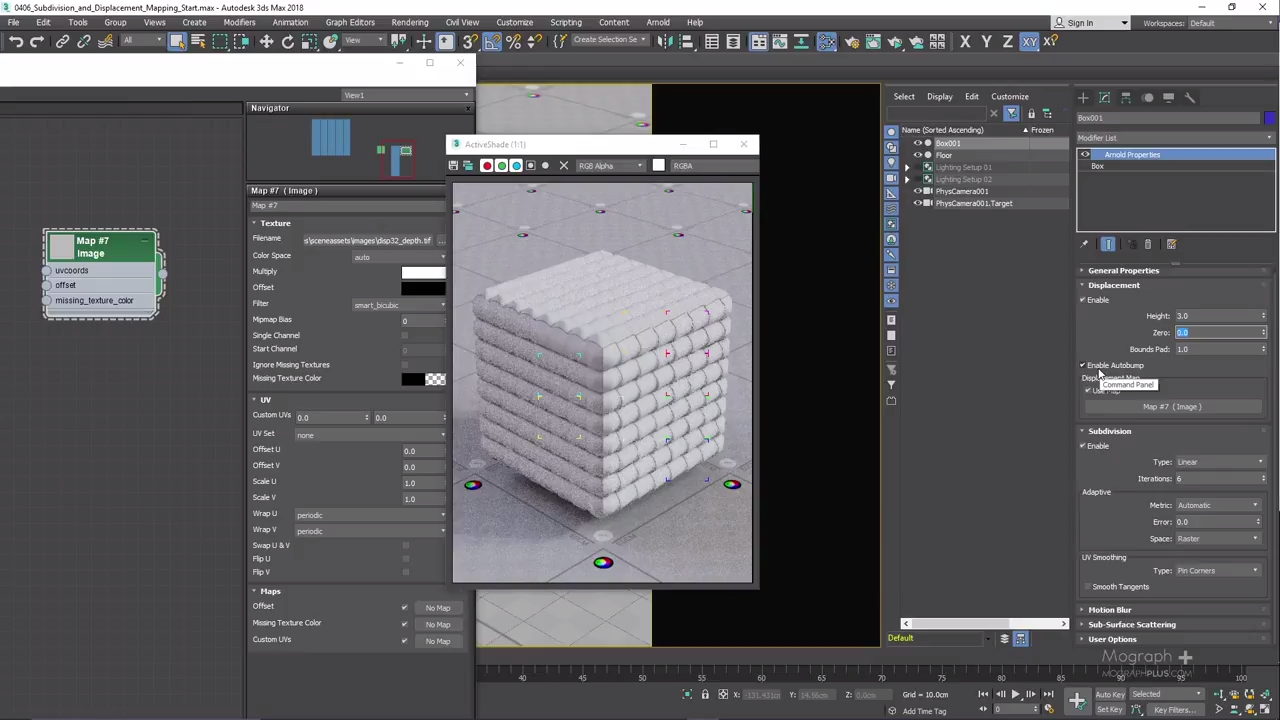
Task: Open the Graph Editors menu
Action: click(x=350, y=22)
